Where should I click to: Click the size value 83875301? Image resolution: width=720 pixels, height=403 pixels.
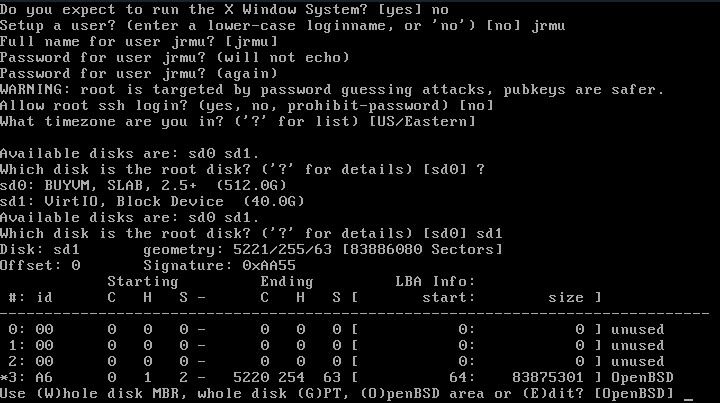(547, 378)
